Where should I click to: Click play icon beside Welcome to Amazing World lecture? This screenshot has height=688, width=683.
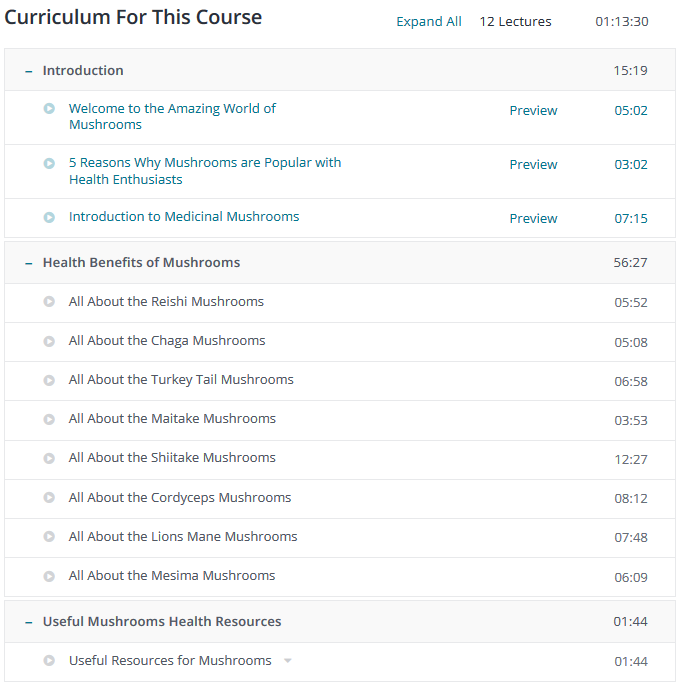click(49, 109)
